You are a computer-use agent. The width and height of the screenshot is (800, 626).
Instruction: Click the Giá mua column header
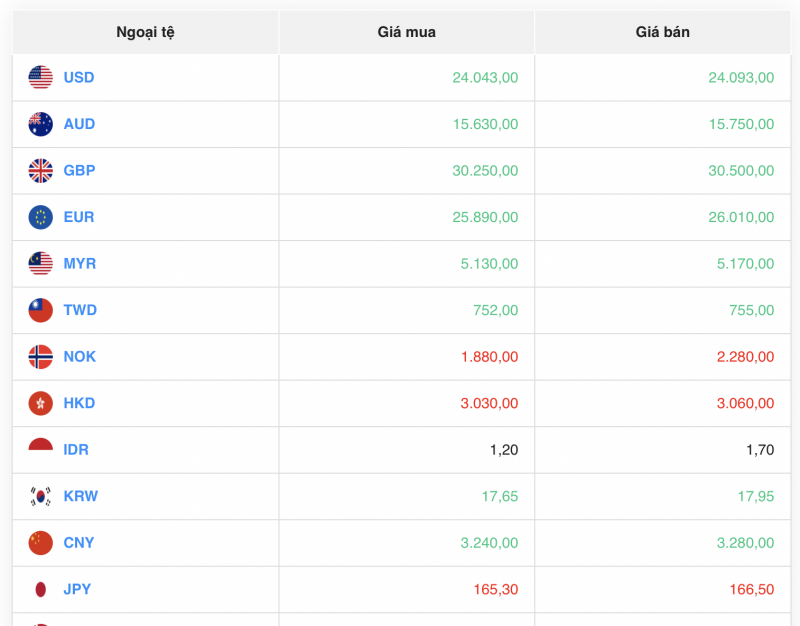[x=405, y=31]
